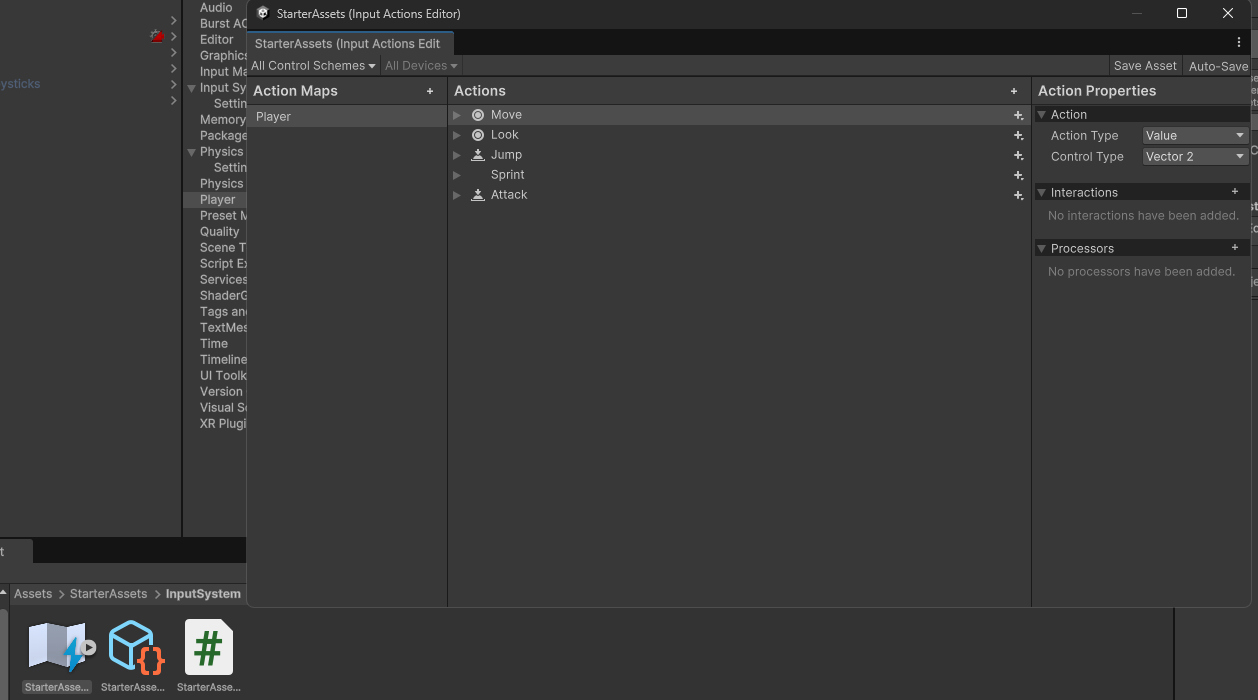Collapse the Action foldout in Action Properties
Screen dimensions: 1258x700
1041,114
